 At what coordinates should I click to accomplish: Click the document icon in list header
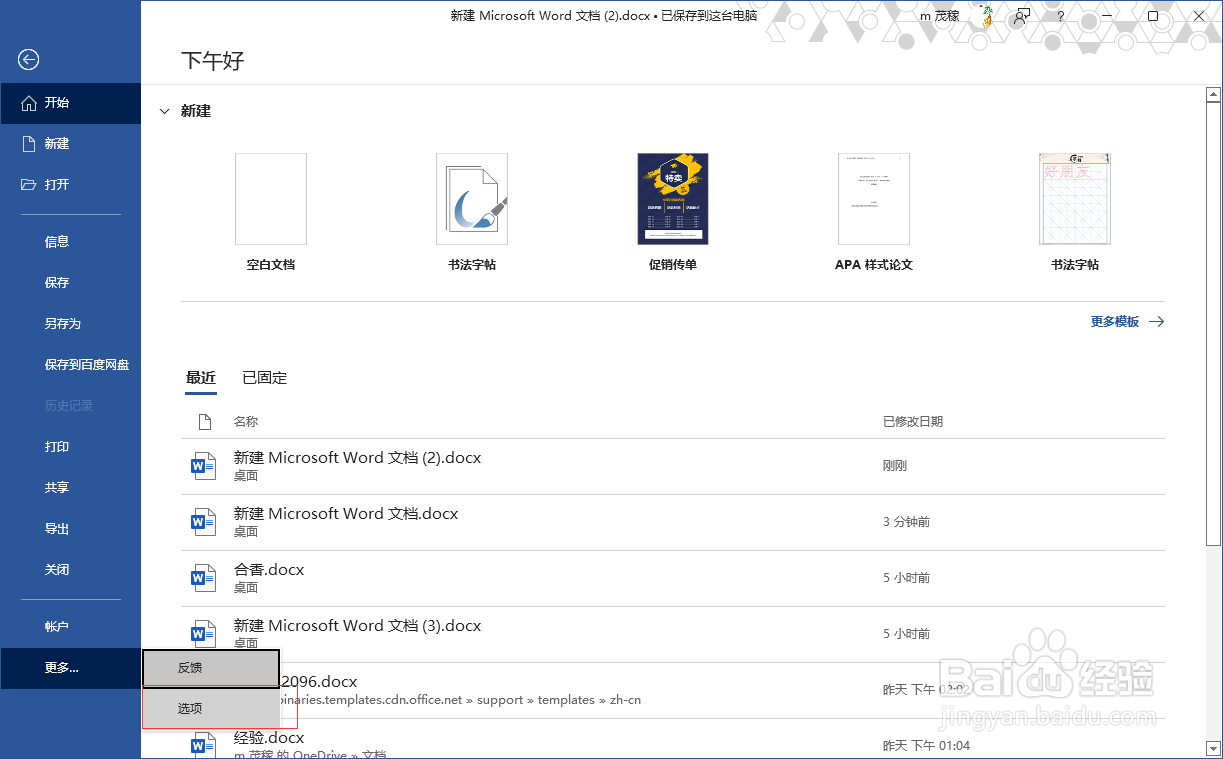[x=204, y=422]
